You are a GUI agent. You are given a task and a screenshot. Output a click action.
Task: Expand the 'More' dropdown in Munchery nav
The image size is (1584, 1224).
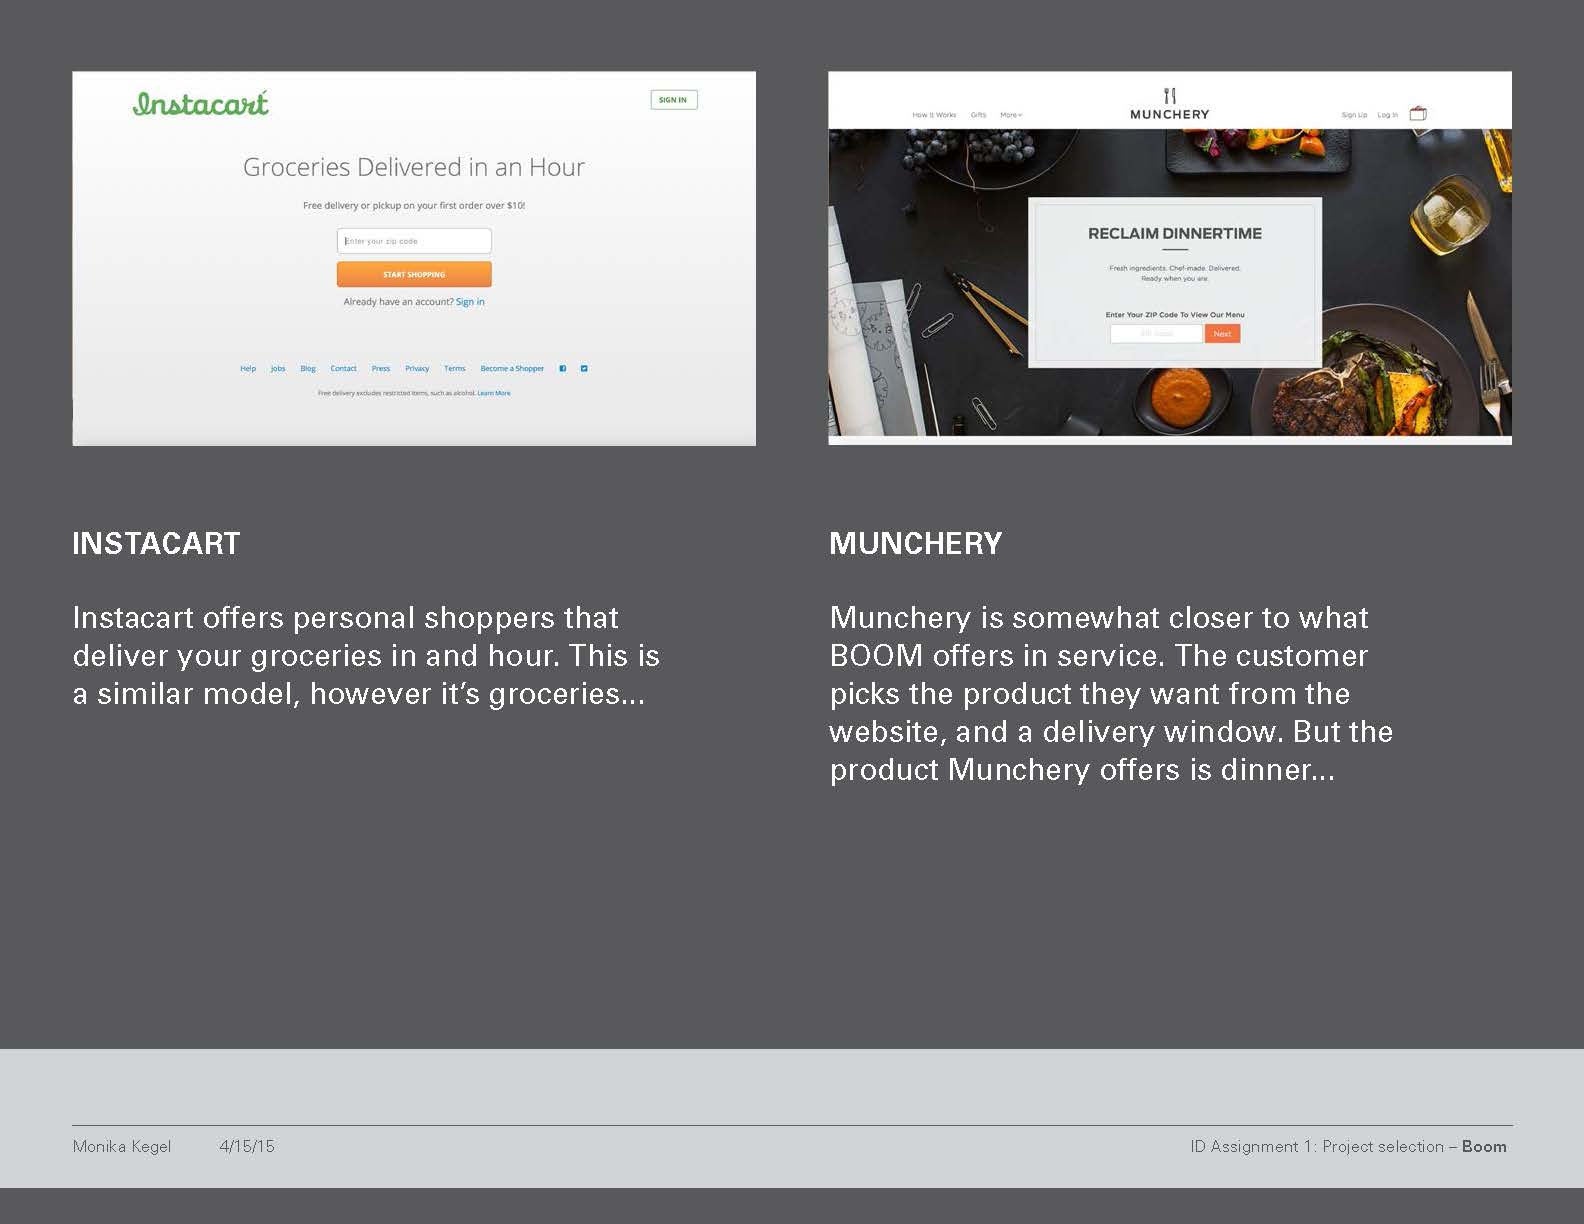click(x=1011, y=115)
